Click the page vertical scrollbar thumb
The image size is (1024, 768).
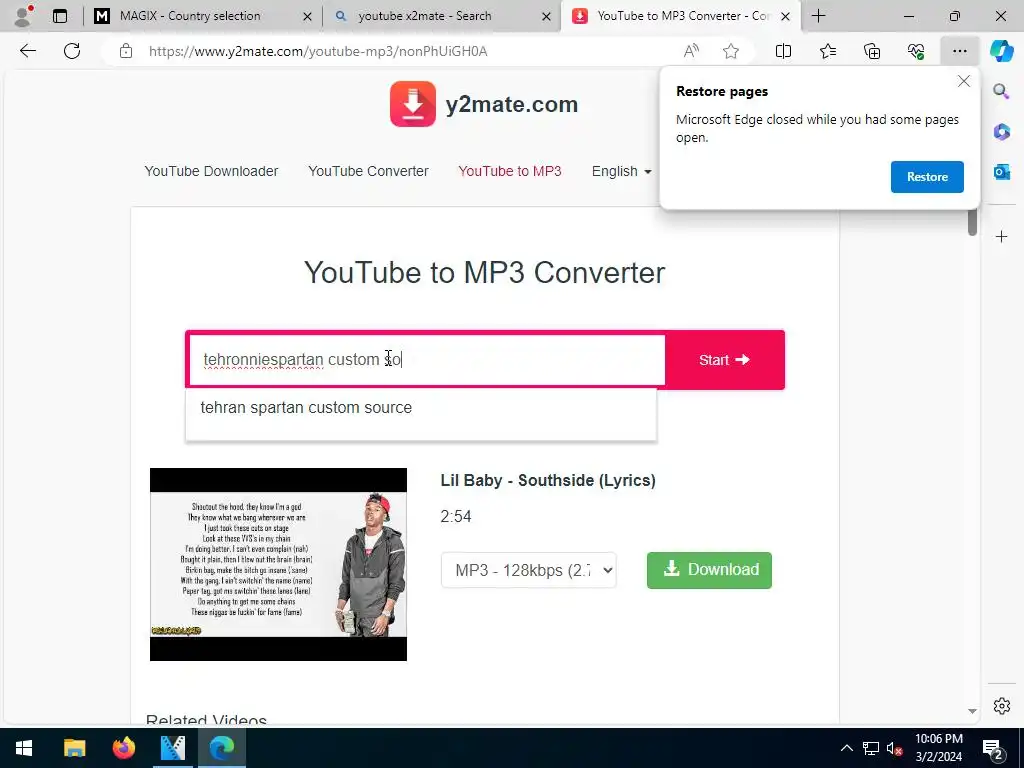[x=972, y=222]
